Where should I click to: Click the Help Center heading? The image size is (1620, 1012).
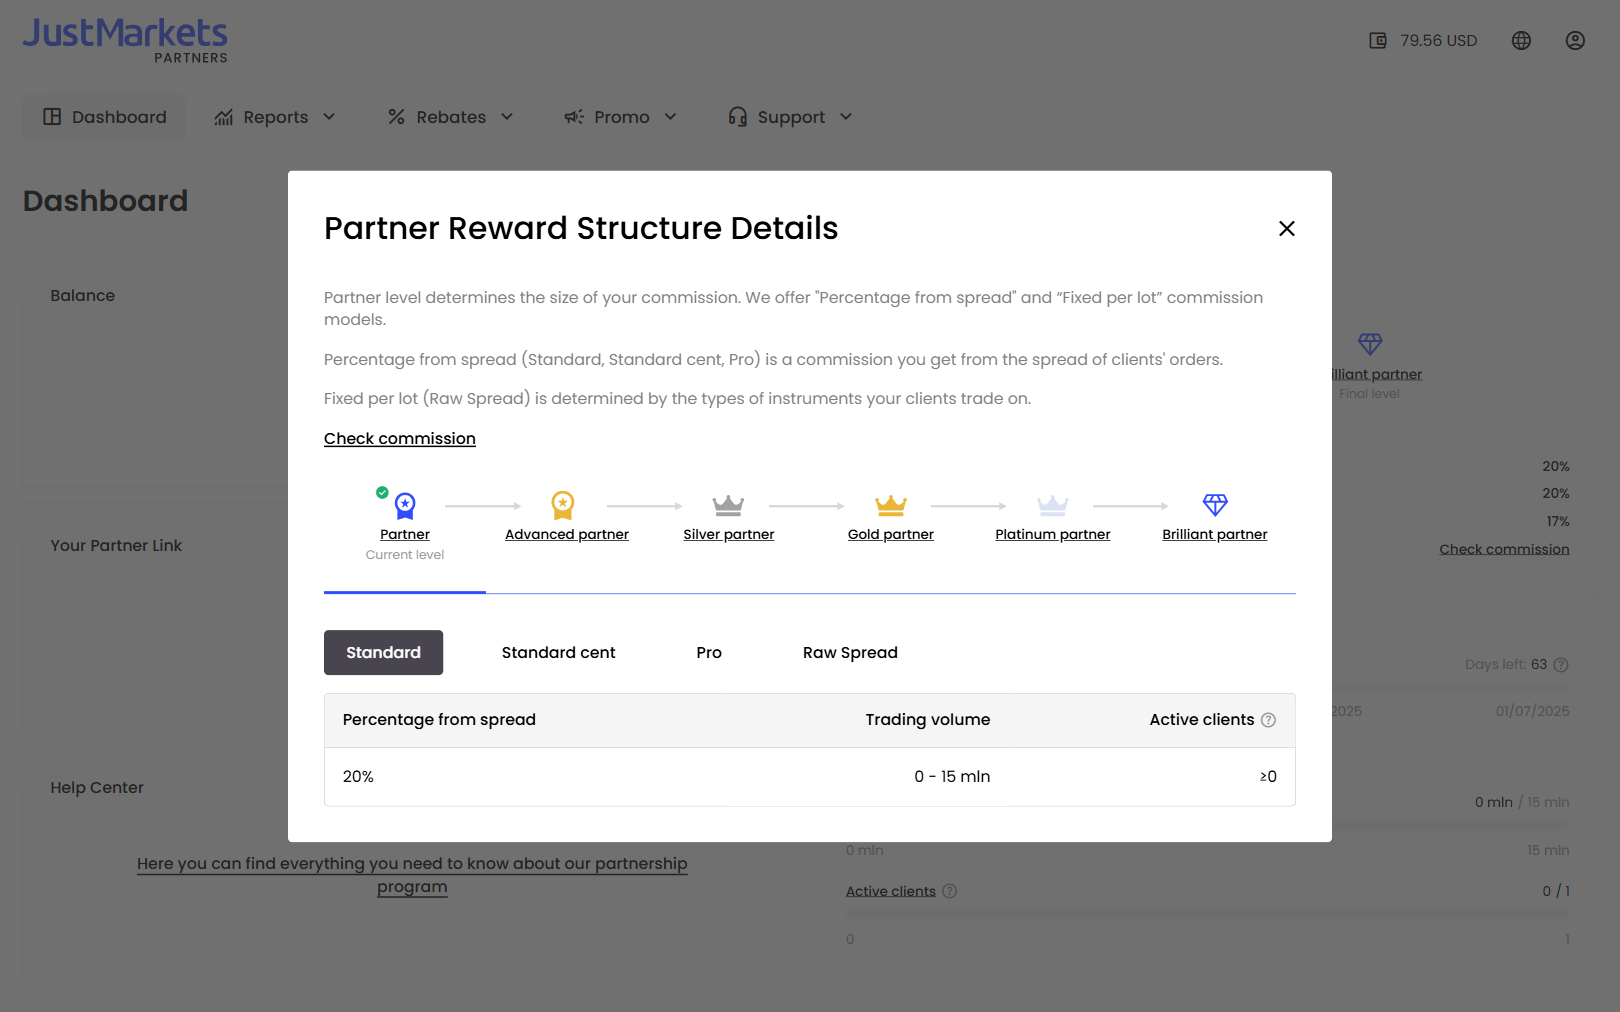(97, 787)
